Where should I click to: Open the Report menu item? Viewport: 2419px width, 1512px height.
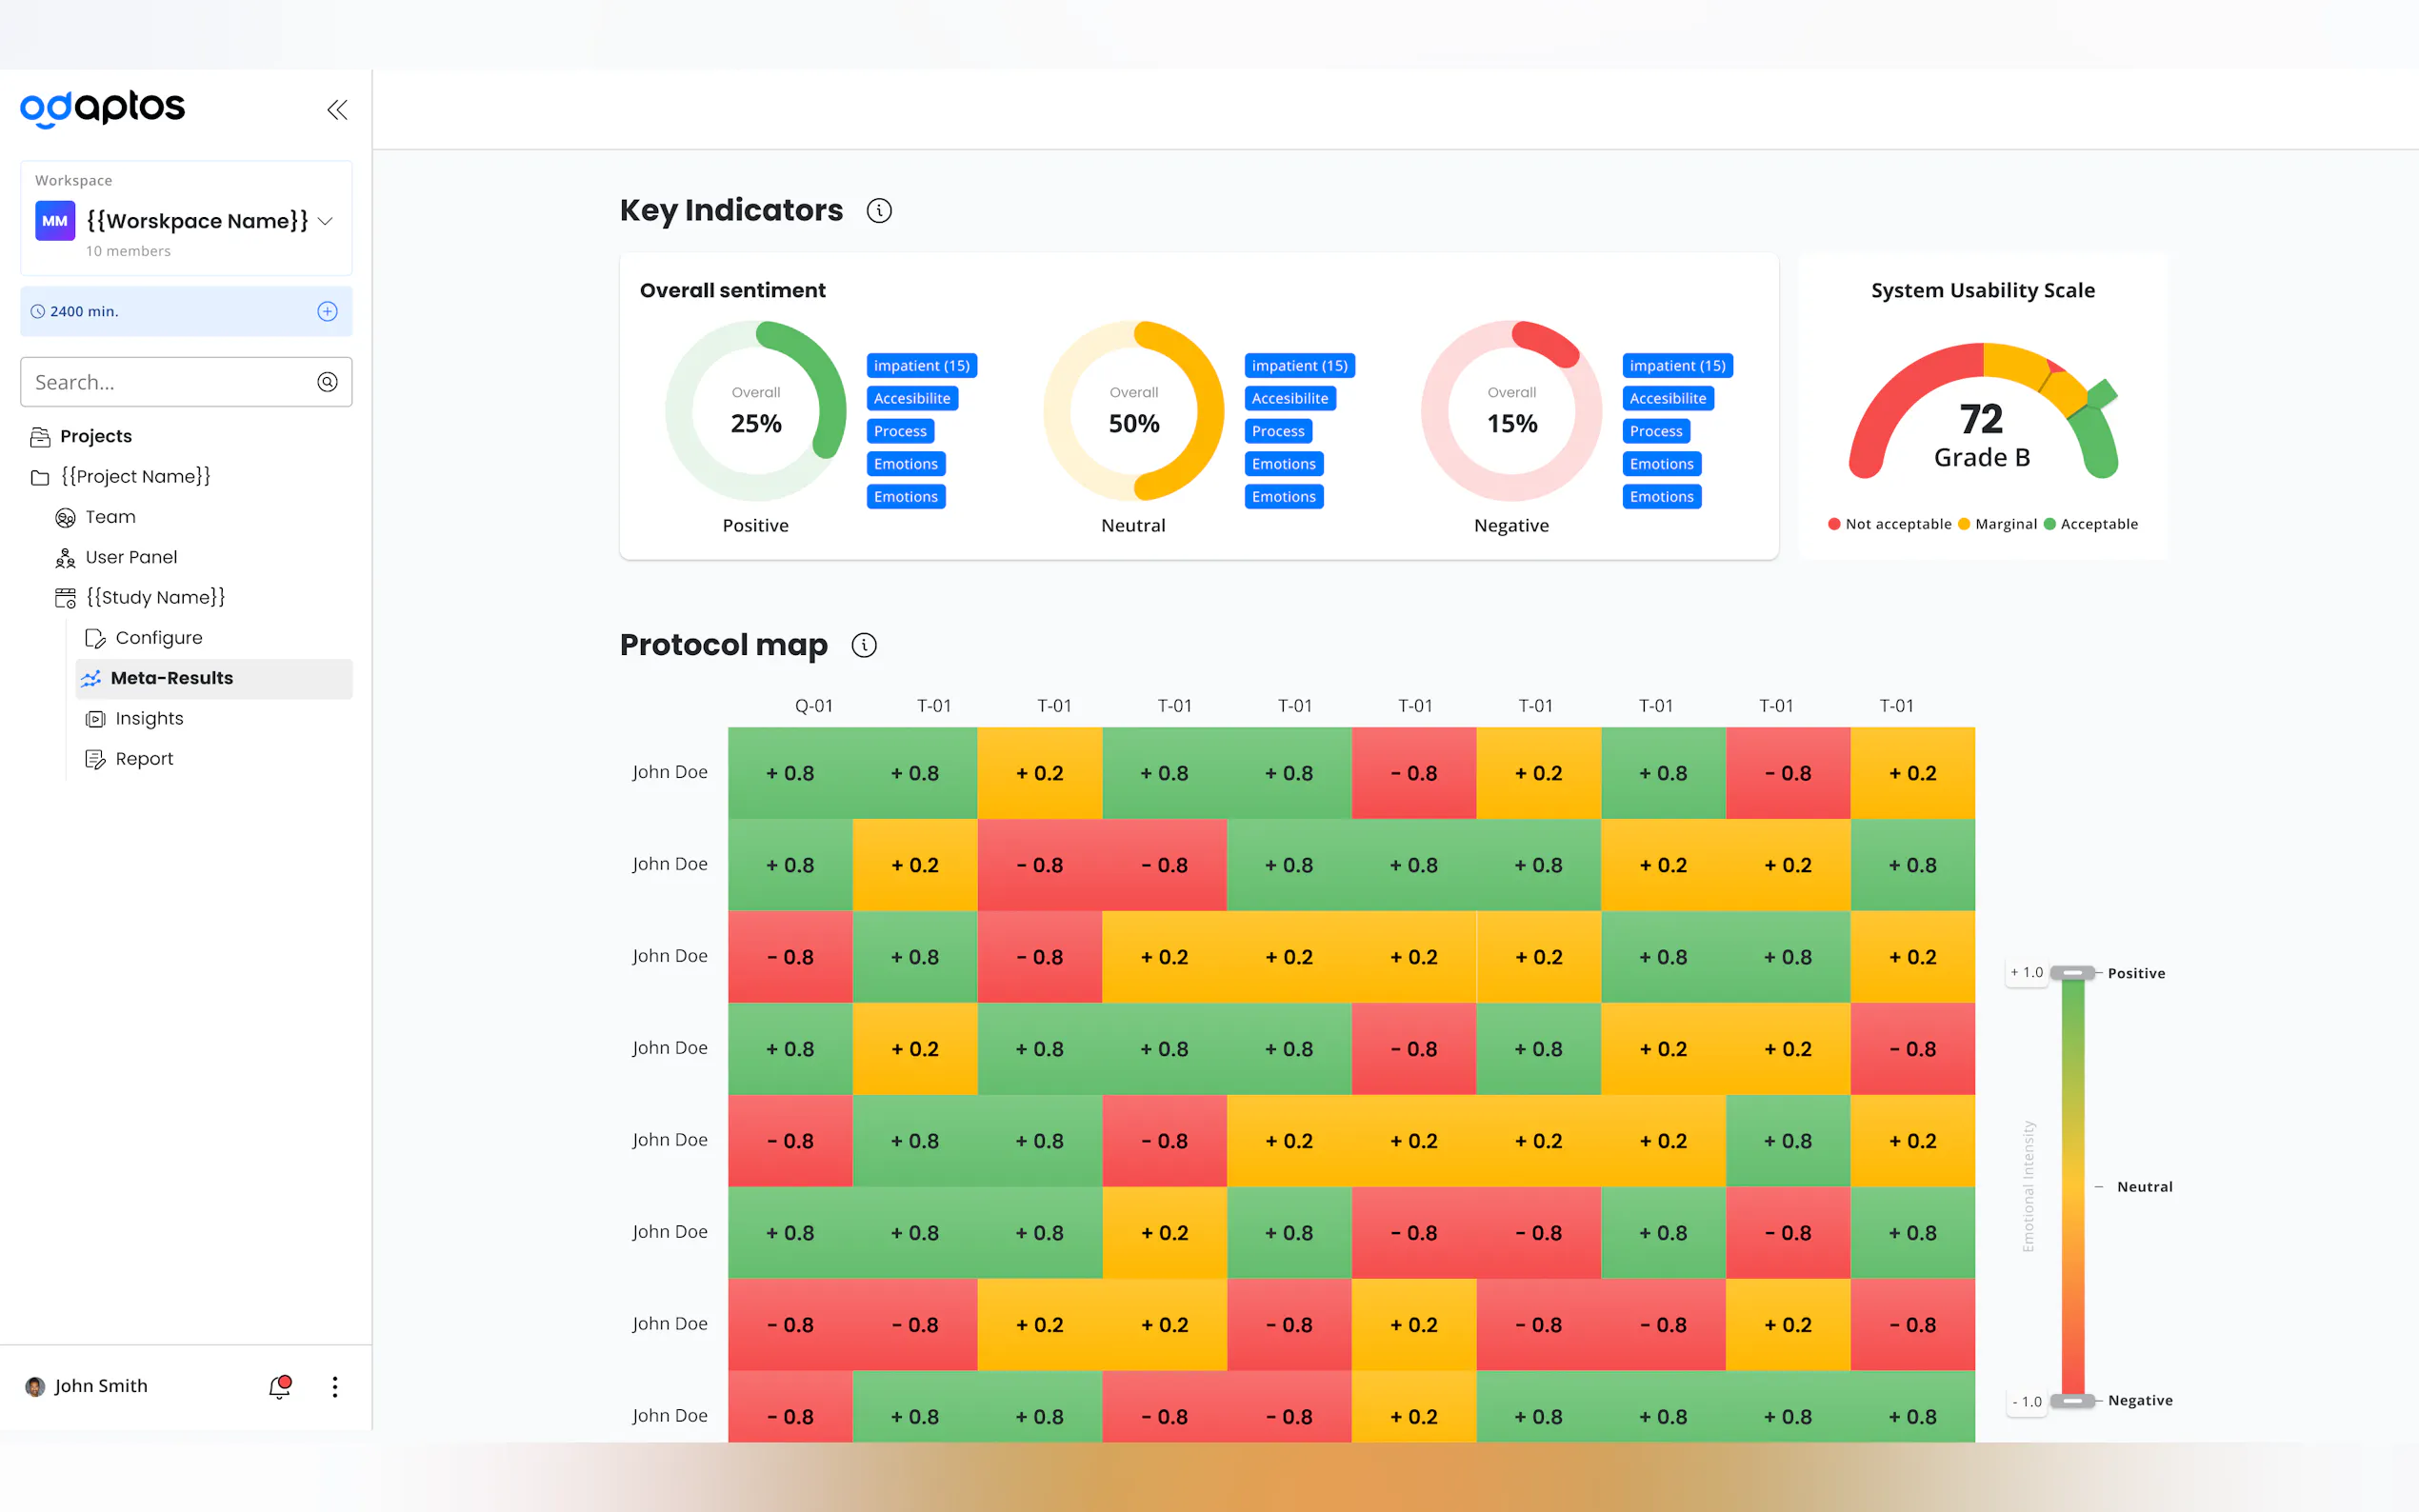pyautogui.click(x=144, y=759)
